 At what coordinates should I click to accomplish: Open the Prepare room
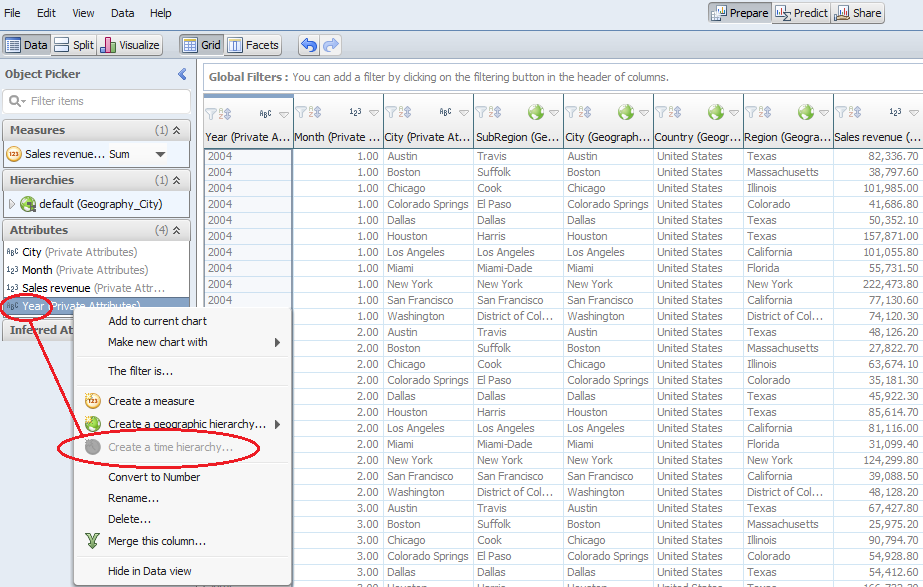(x=740, y=13)
